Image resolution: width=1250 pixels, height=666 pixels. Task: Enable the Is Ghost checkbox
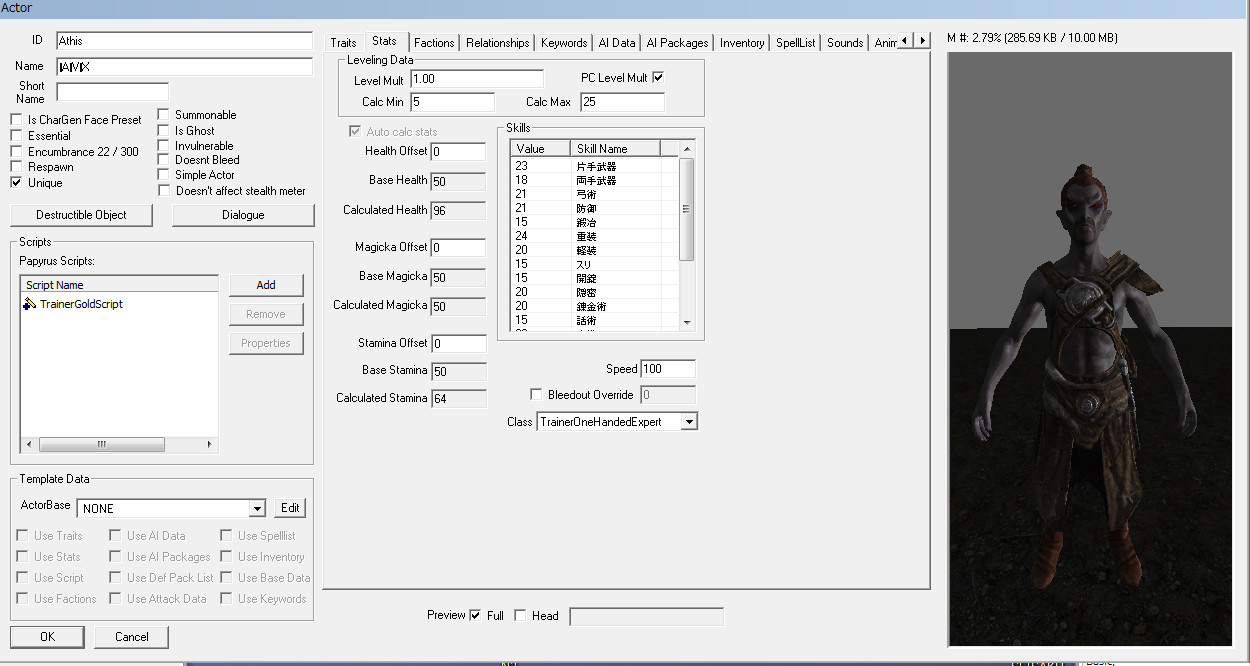tap(164, 131)
